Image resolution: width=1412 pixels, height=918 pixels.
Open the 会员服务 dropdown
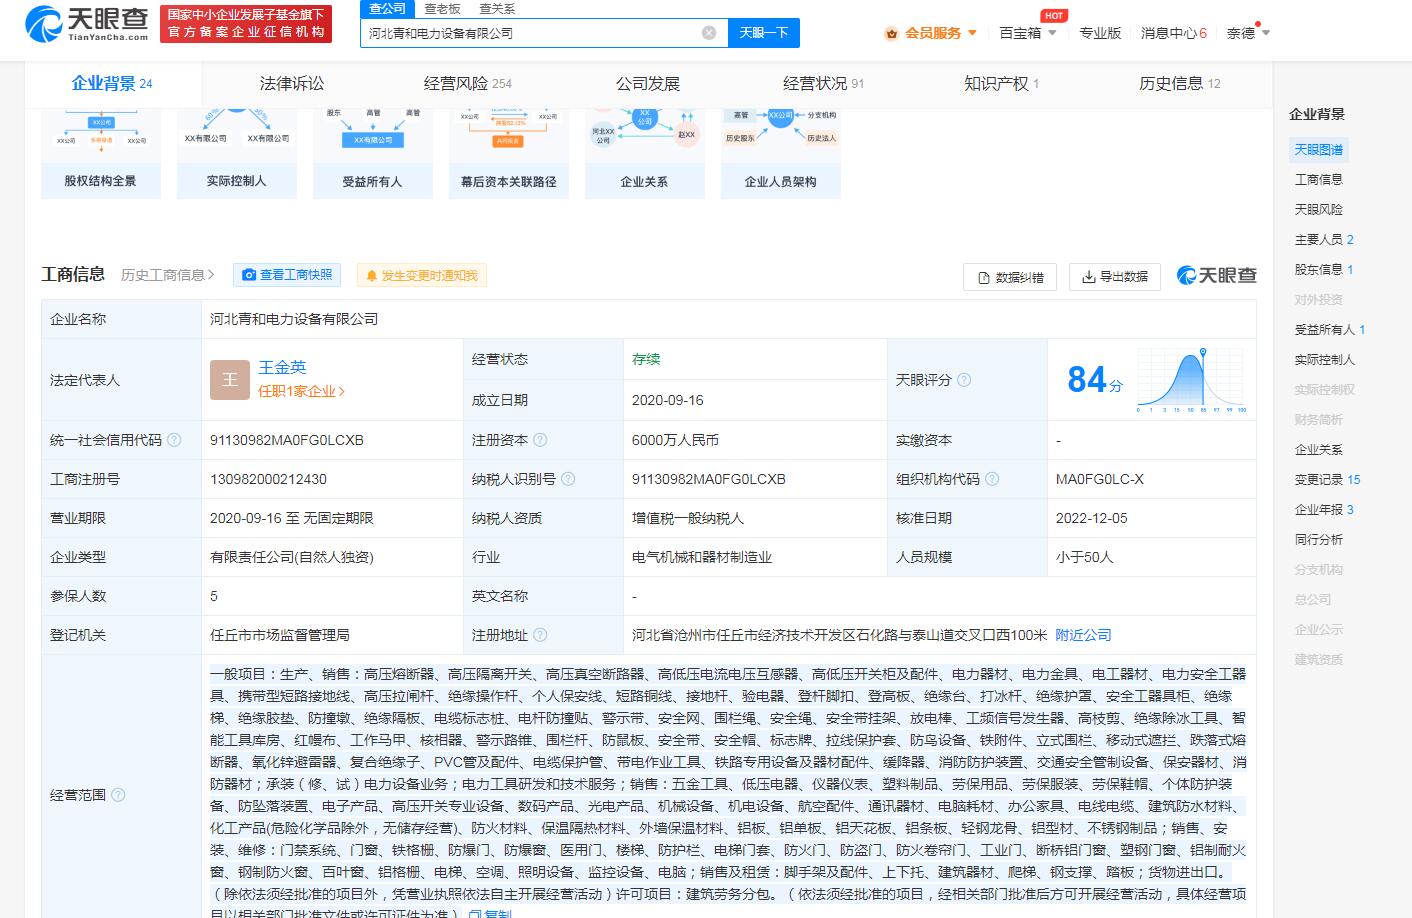[x=931, y=33]
